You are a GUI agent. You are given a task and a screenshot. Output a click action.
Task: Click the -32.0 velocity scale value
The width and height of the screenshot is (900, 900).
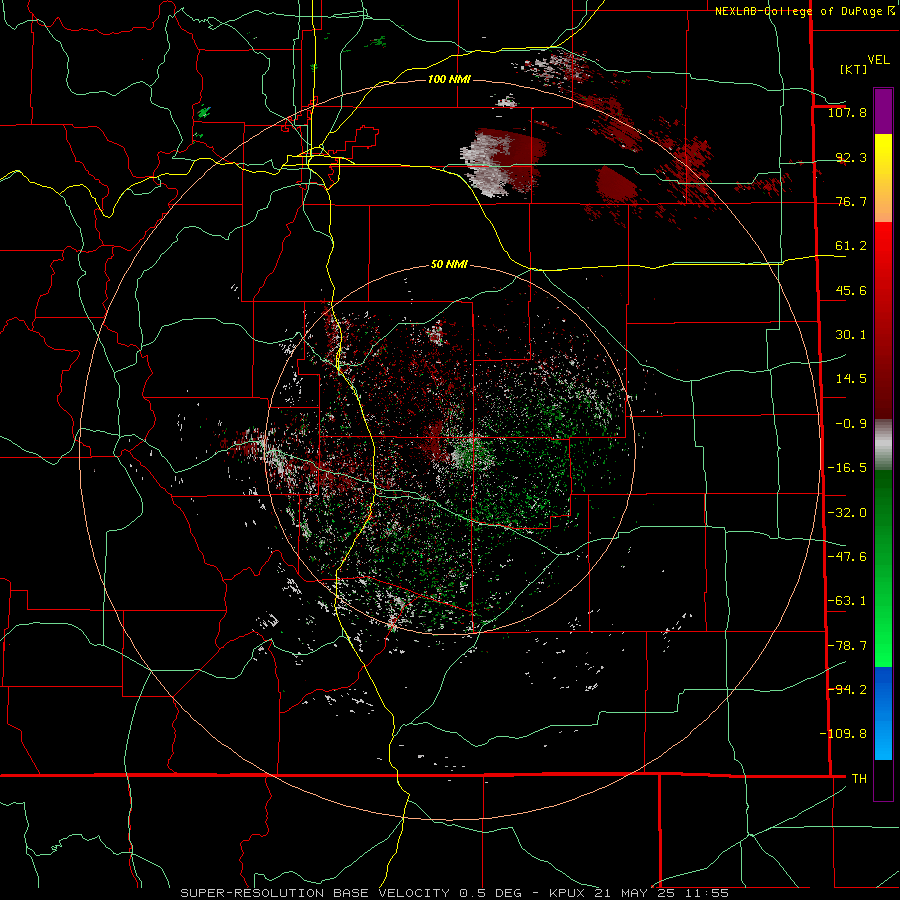point(847,513)
